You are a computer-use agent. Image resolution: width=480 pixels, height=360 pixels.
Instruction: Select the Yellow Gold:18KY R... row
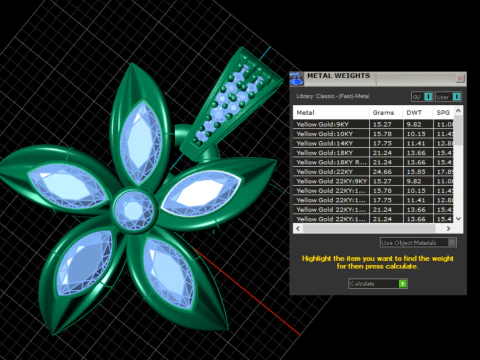click(x=373, y=162)
